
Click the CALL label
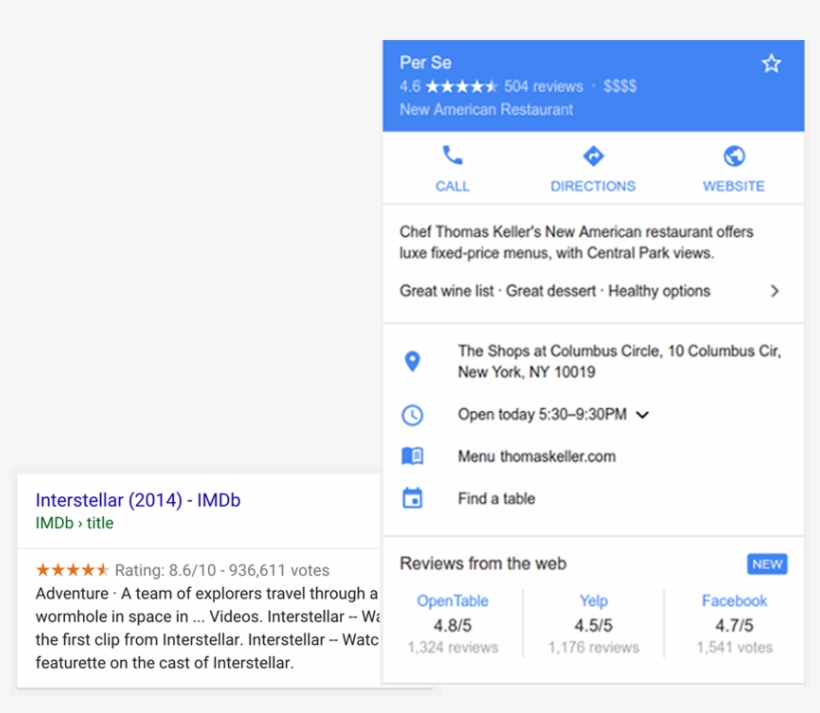click(x=452, y=186)
